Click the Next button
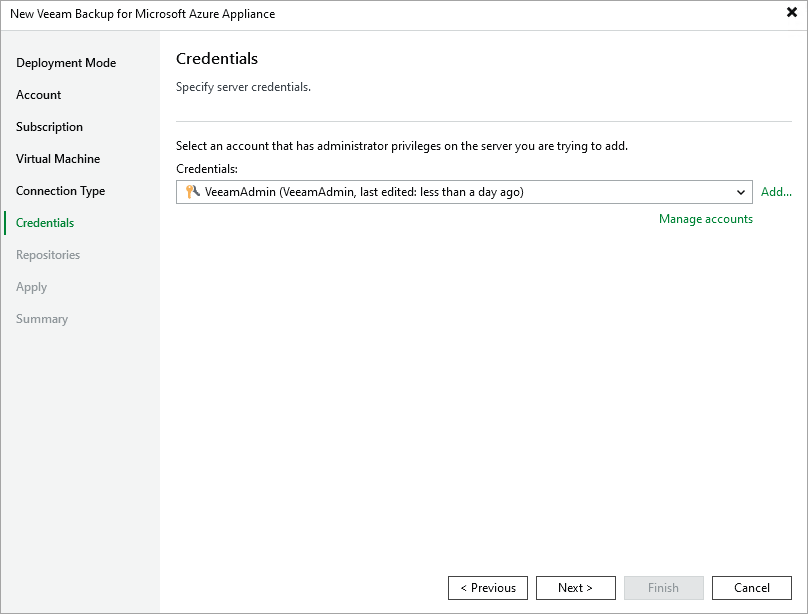808x614 pixels. [576, 588]
